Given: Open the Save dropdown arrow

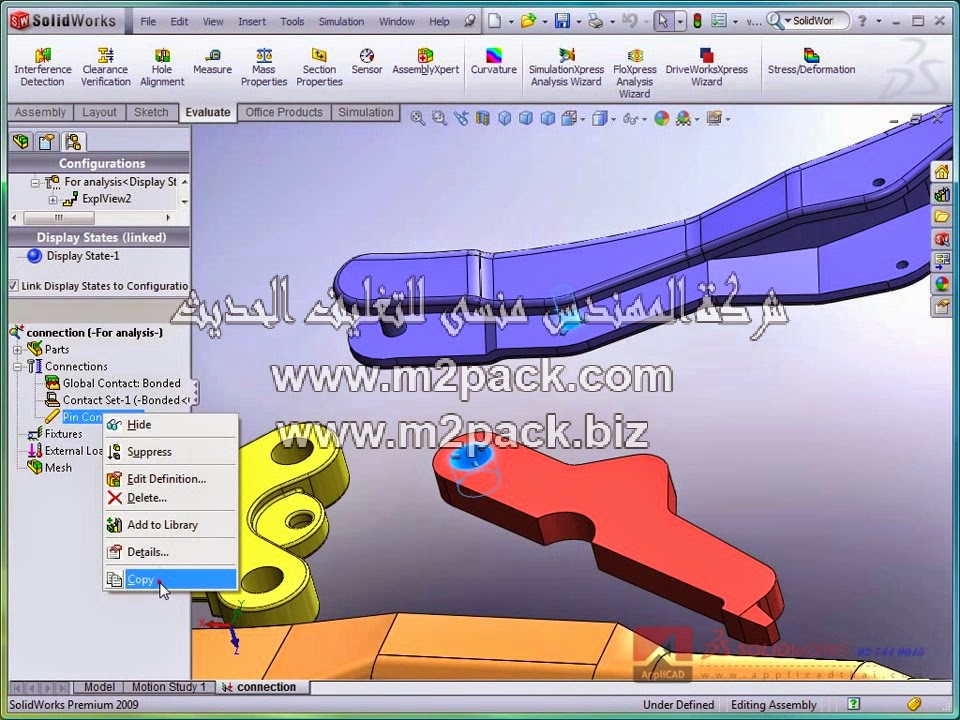Looking at the screenshot, I should pos(578,22).
